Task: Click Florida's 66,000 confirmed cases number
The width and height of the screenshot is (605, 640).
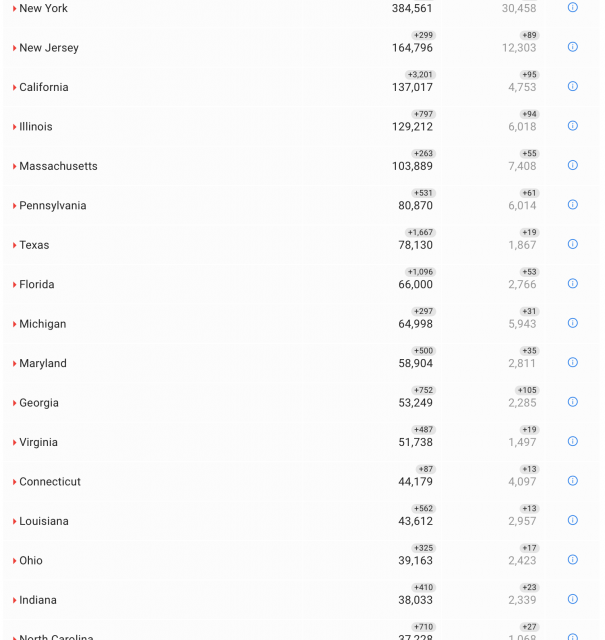Action: coord(415,285)
